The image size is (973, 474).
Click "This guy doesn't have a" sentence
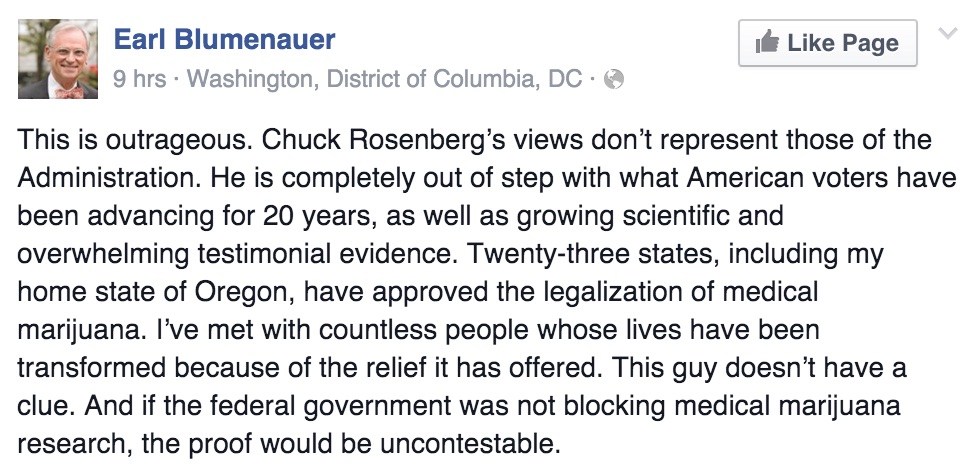coord(759,368)
